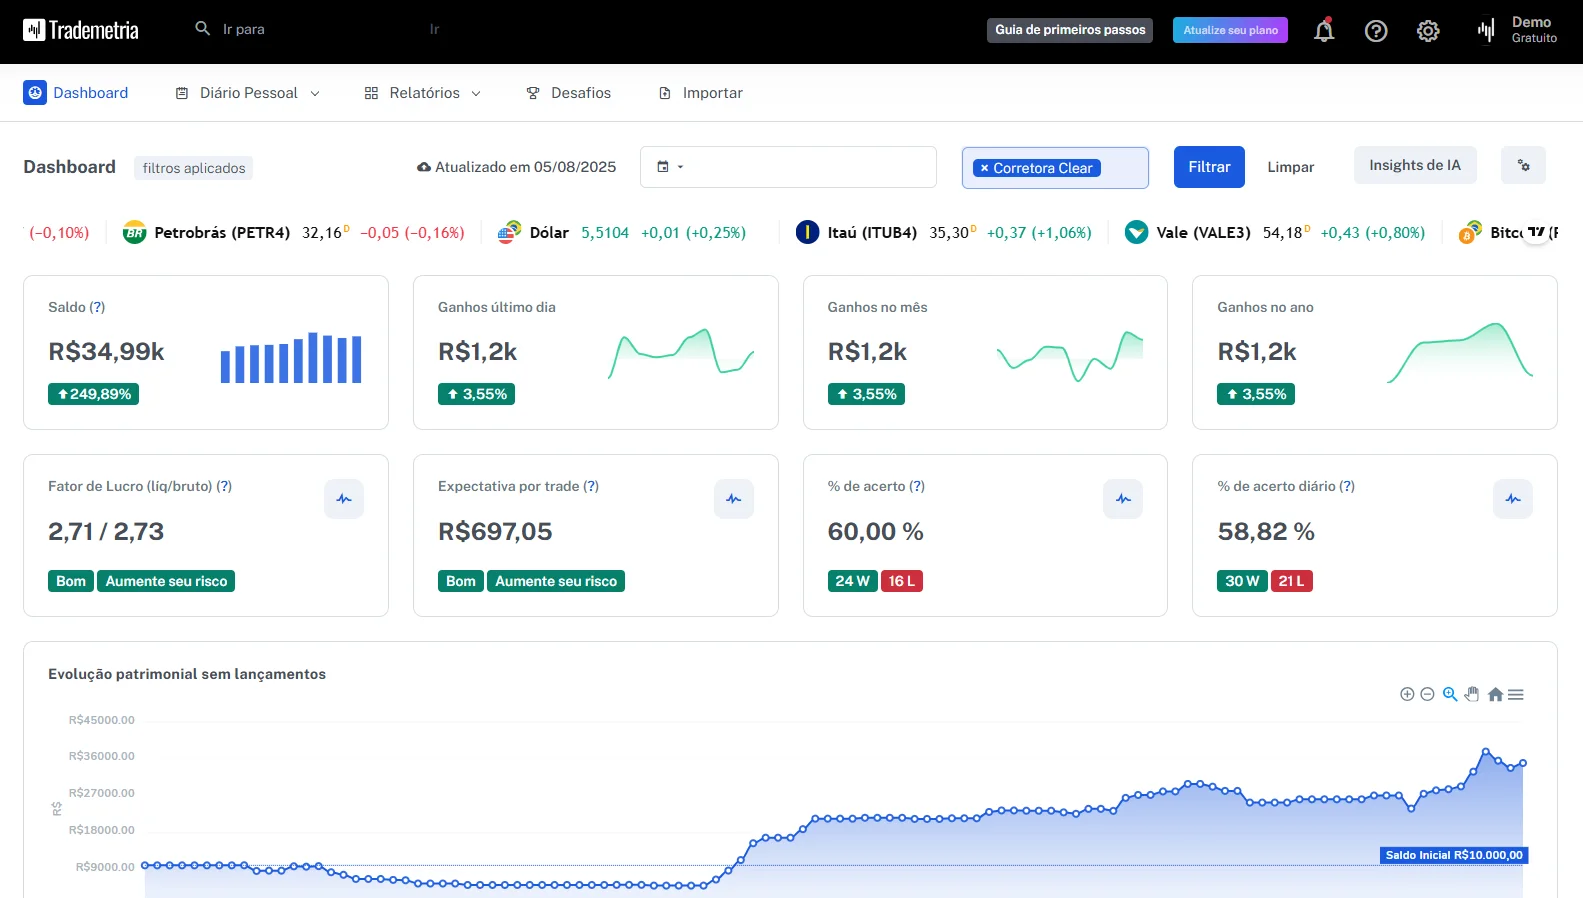This screenshot has height=898, width=1583.
Task: Remove the Corretora Clear filter tag
Action: [x=984, y=168]
